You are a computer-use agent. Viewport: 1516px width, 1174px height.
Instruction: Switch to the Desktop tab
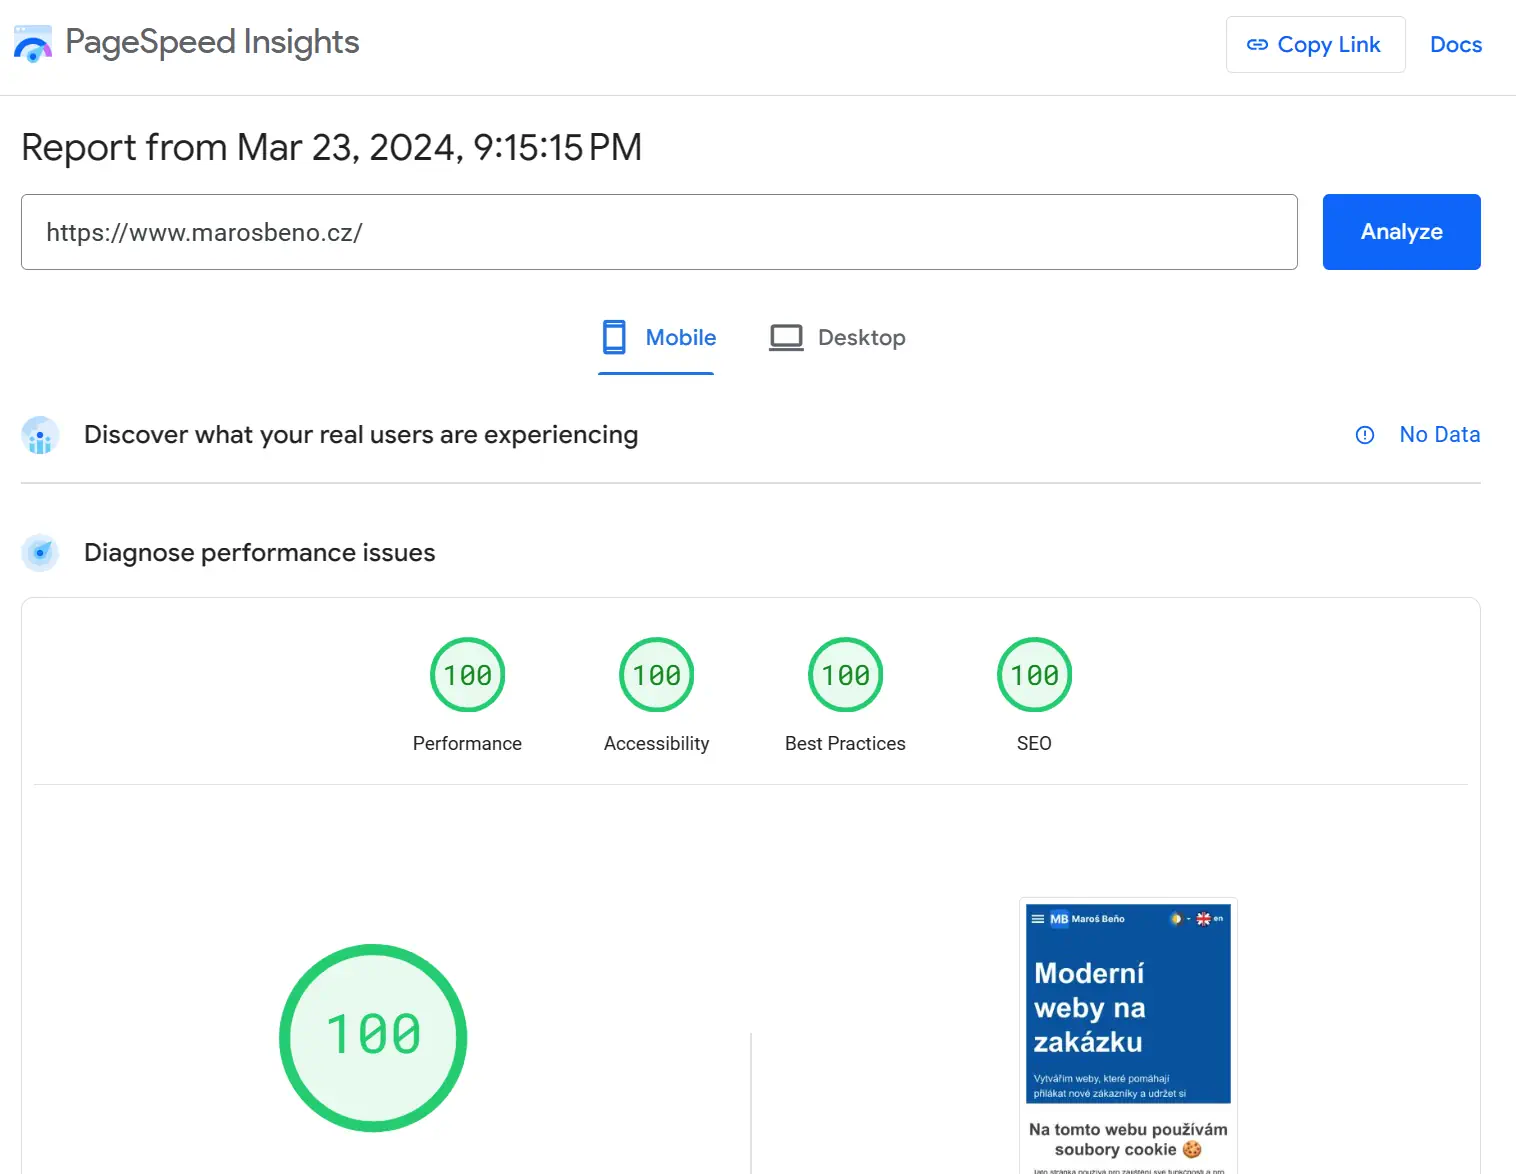pyautogui.click(x=861, y=338)
